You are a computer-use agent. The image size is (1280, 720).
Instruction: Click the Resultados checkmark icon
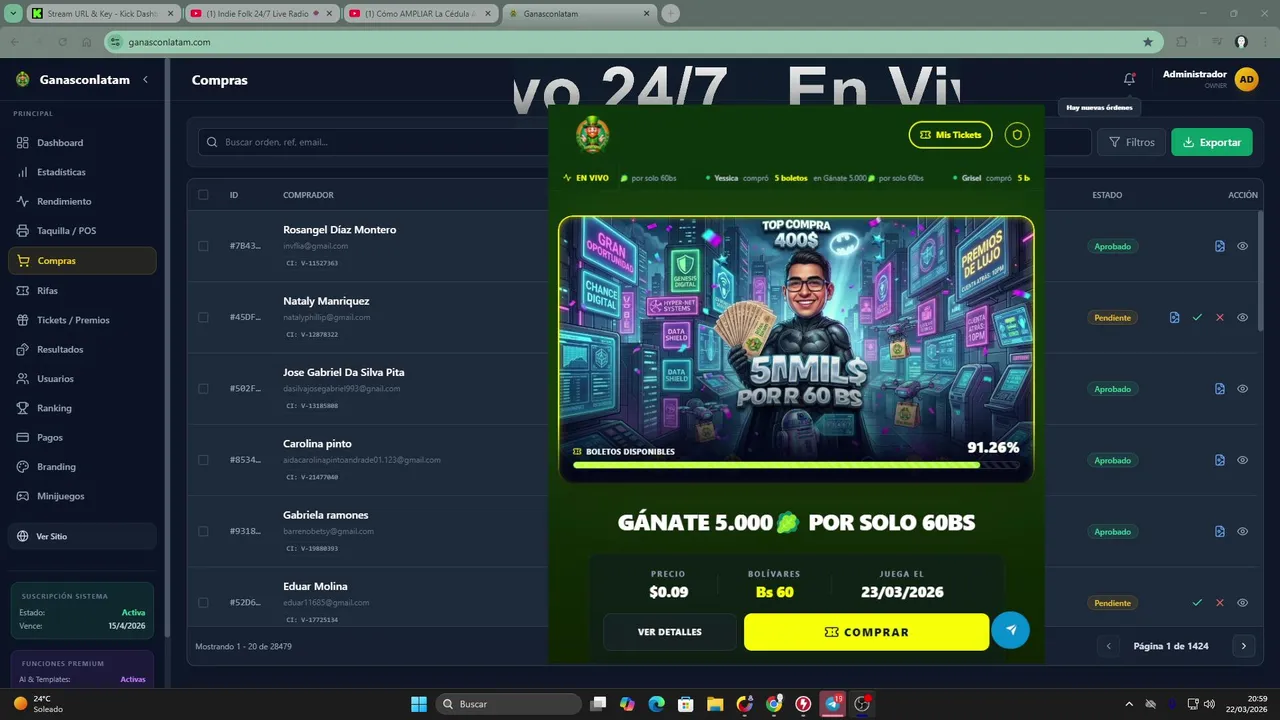click(x=23, y=350)
